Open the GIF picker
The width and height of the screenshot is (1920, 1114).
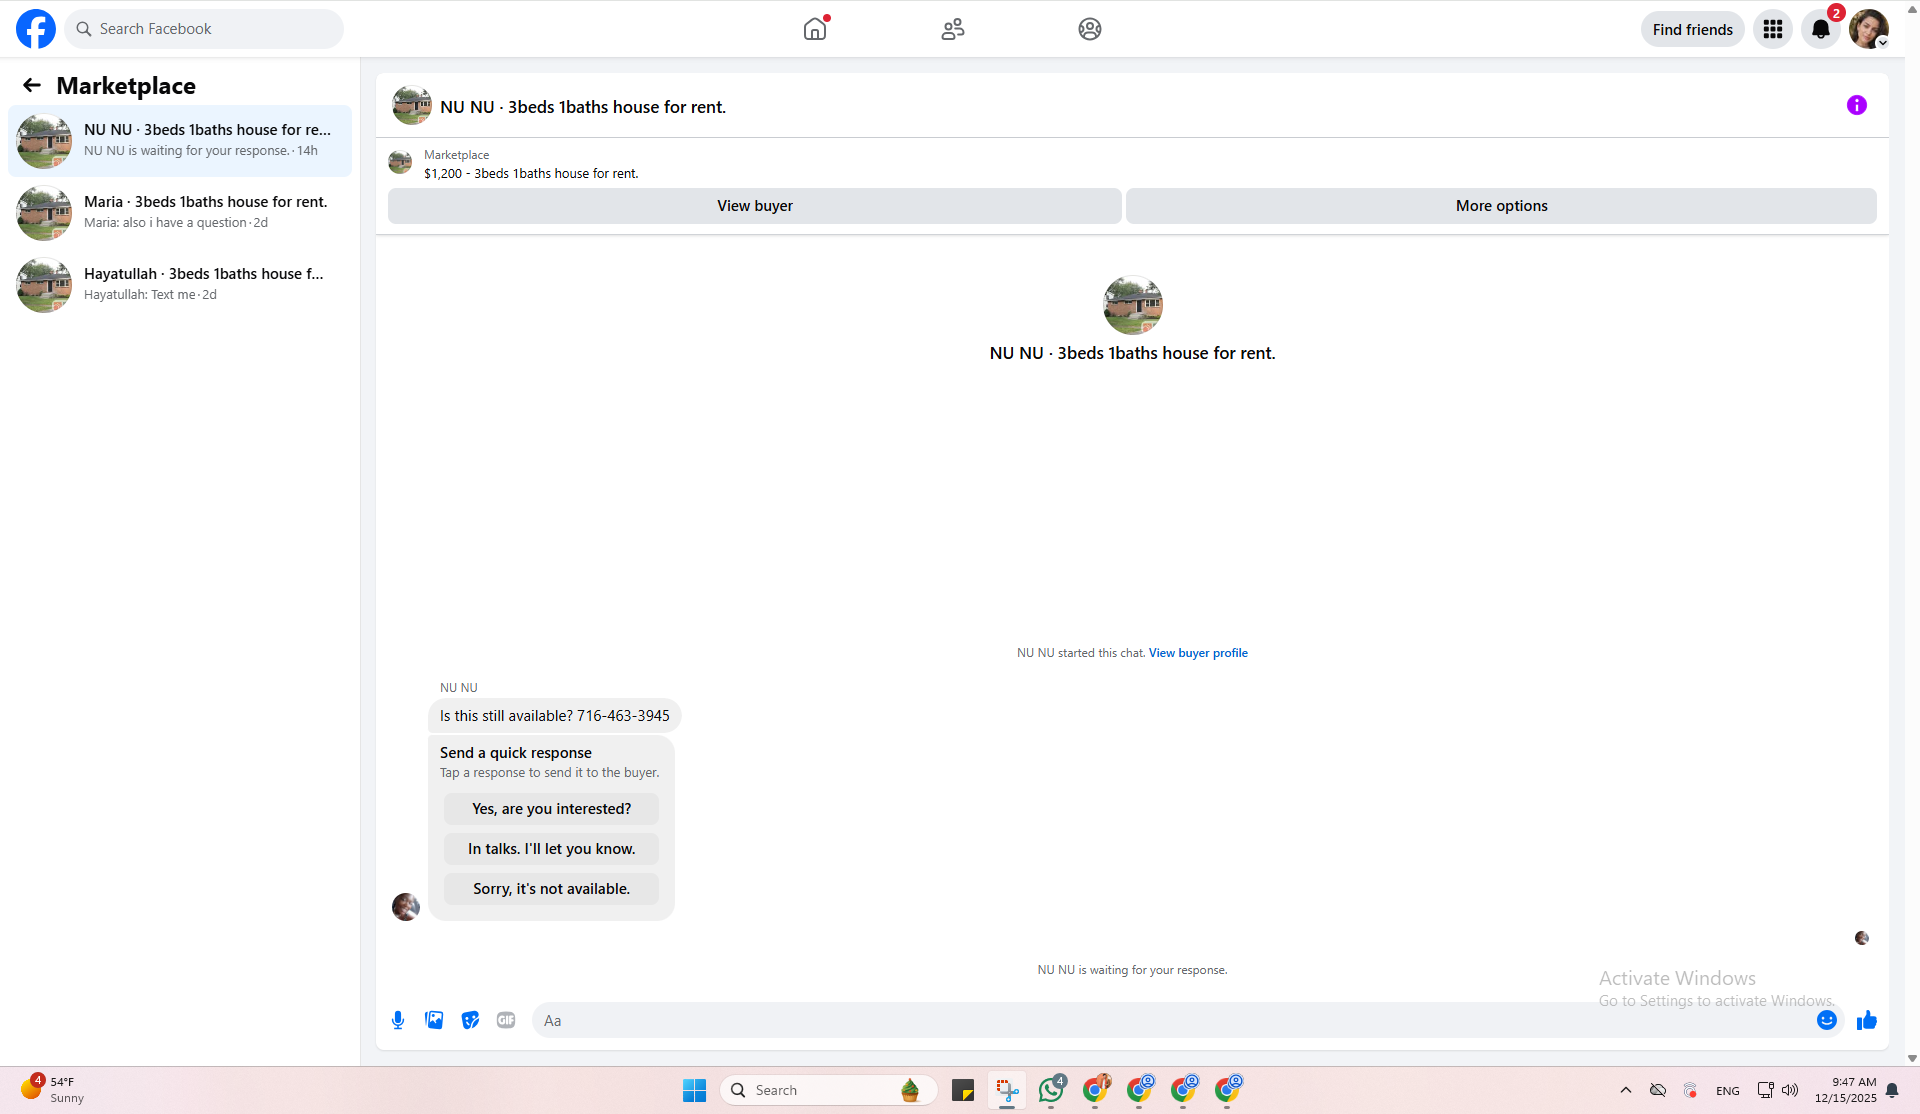click(506, 1020)
